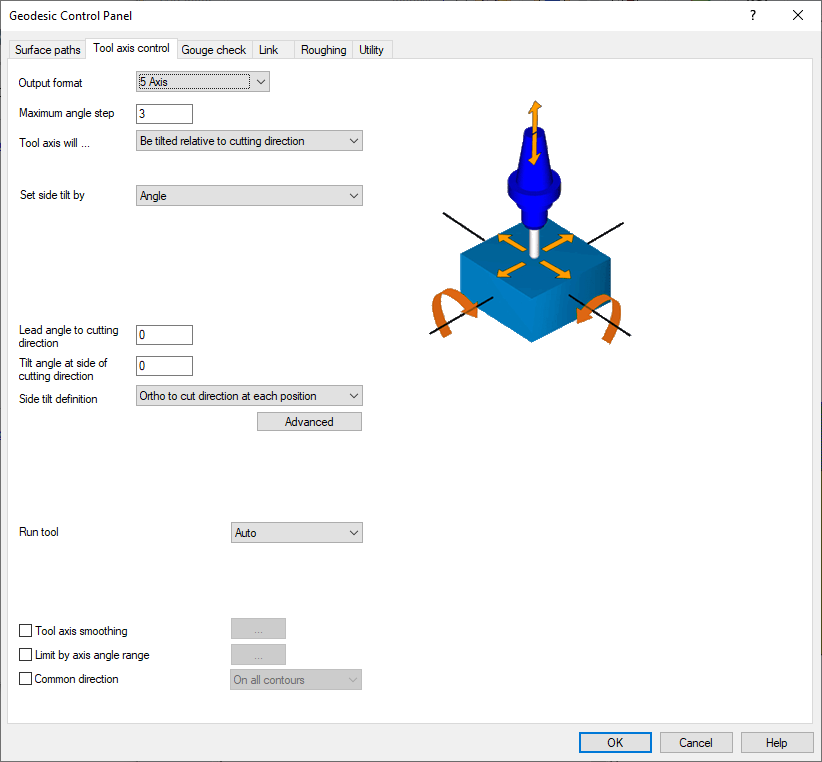Click the Tilt angle at side field
This screenshot has height=762, width=822.
[x=165, y=366]
